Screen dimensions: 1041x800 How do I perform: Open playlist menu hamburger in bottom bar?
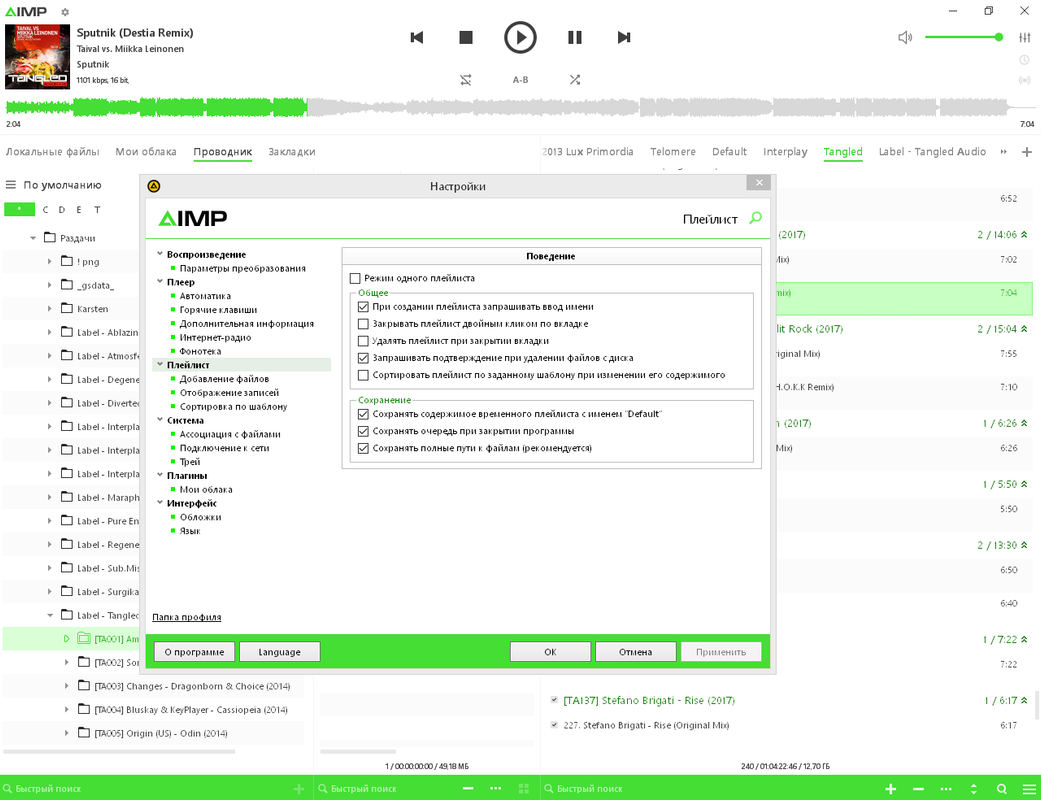coord(1029,789)
